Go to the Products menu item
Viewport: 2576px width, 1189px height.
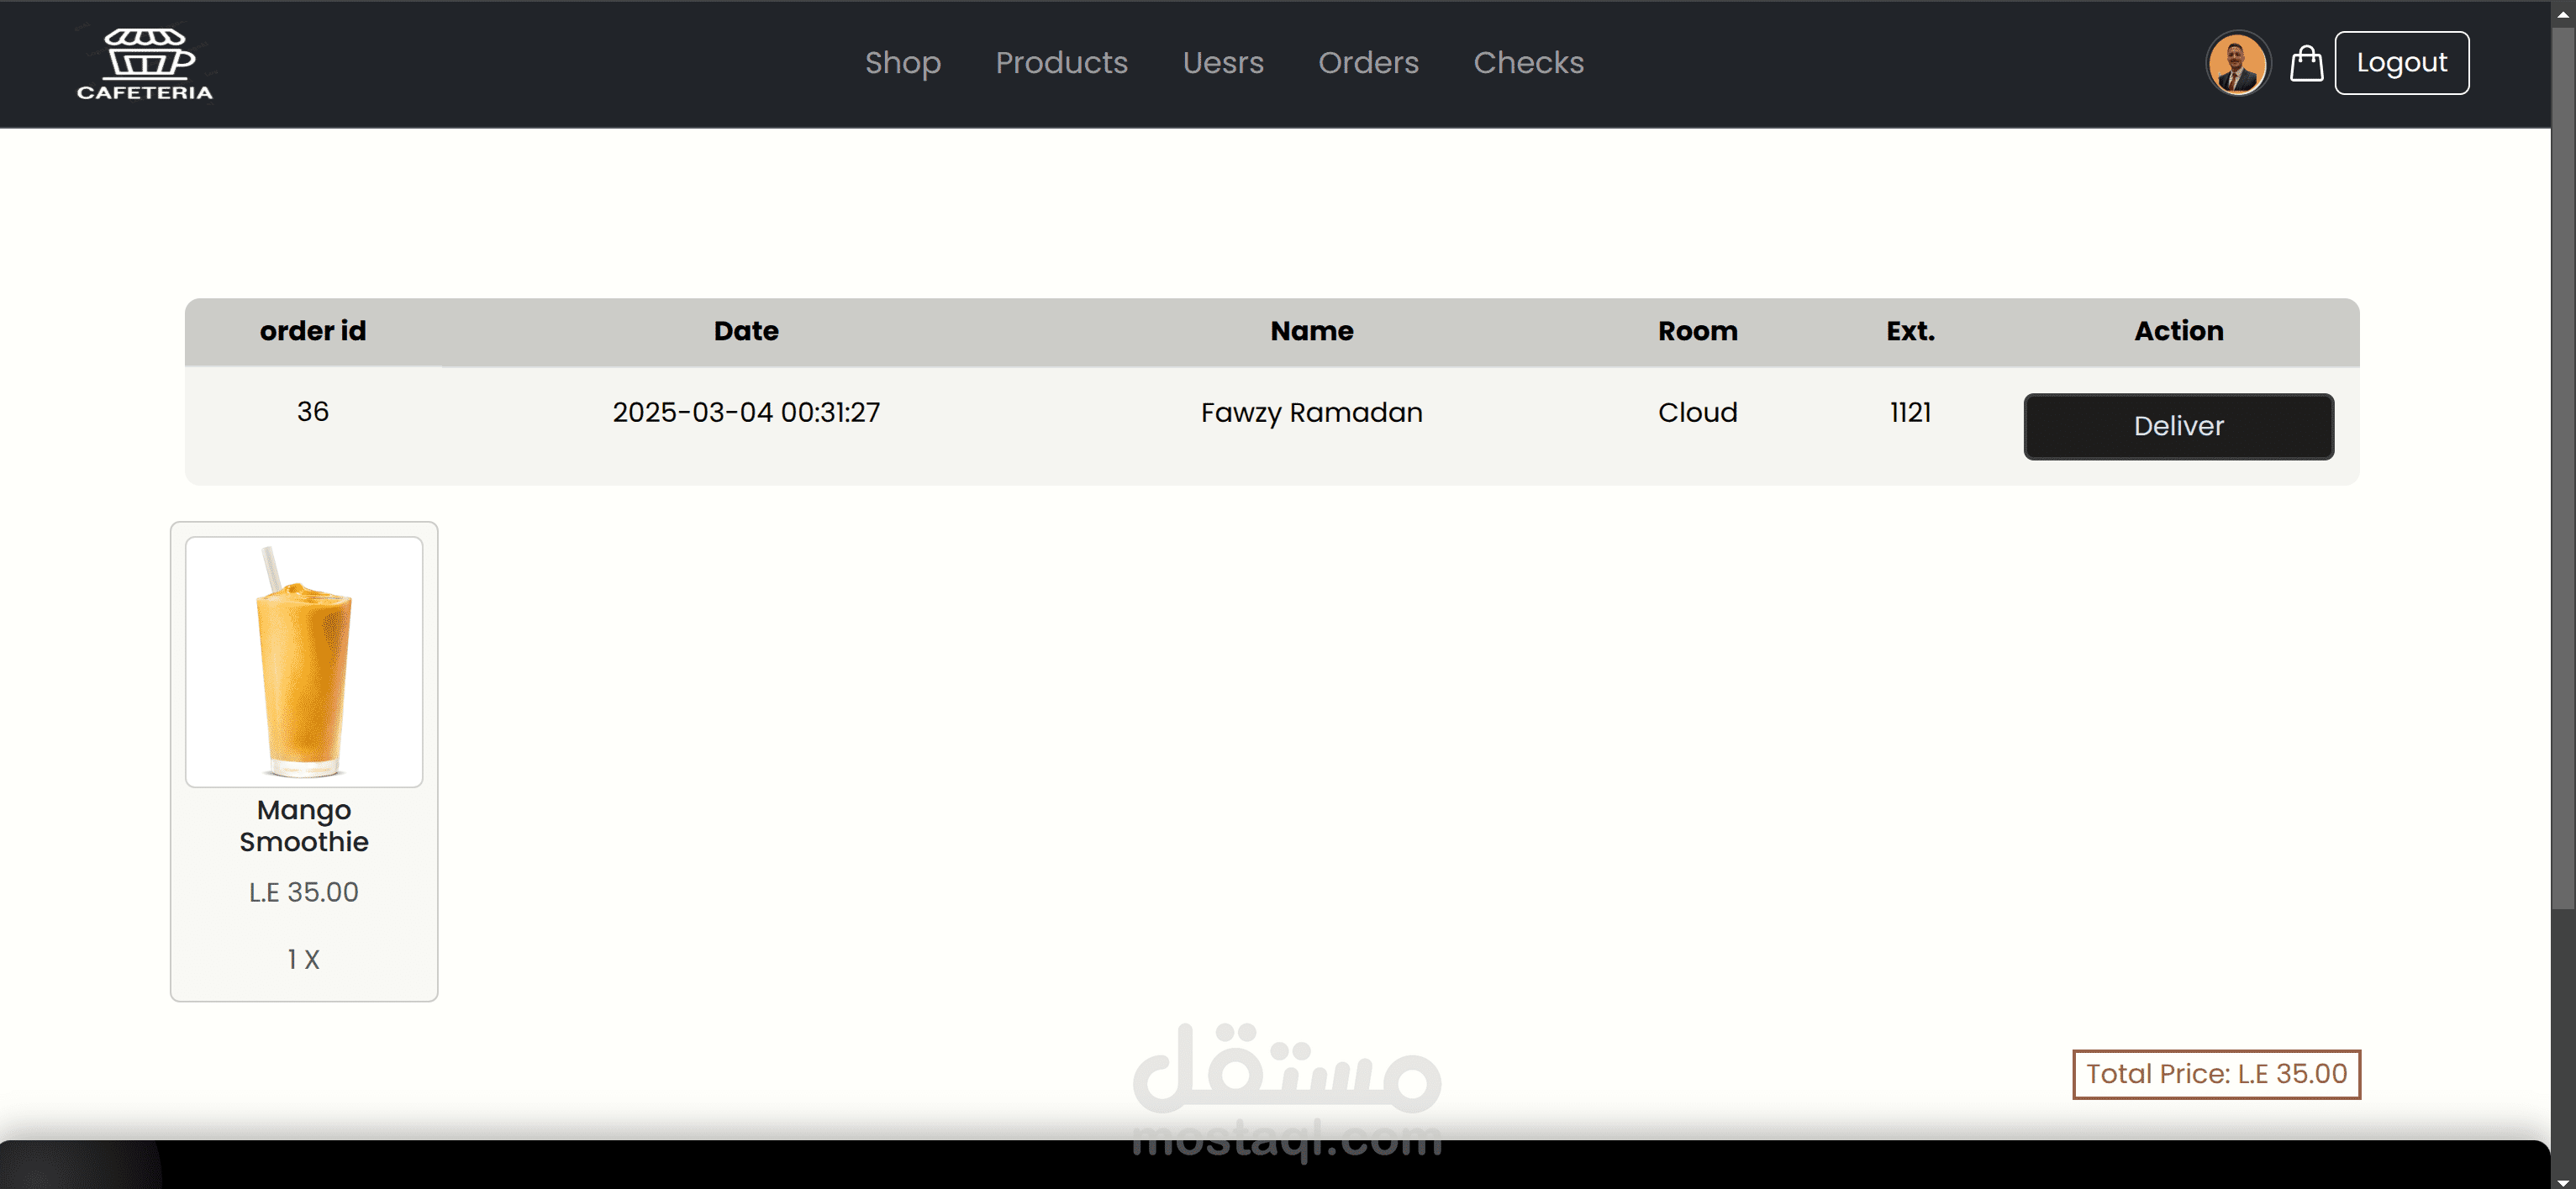coord(1061,63)
